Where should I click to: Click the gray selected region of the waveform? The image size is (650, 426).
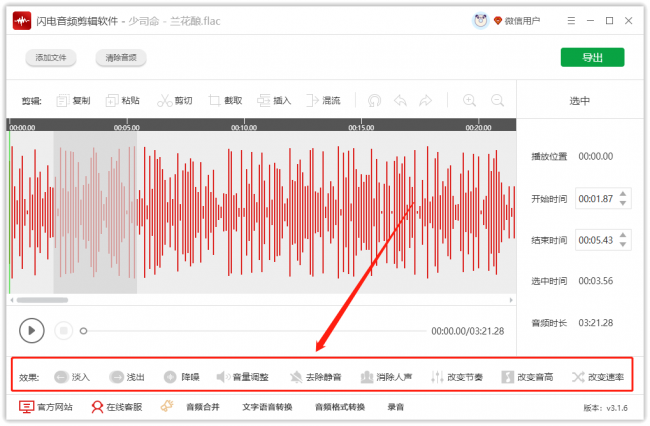(x=95, y=212)
